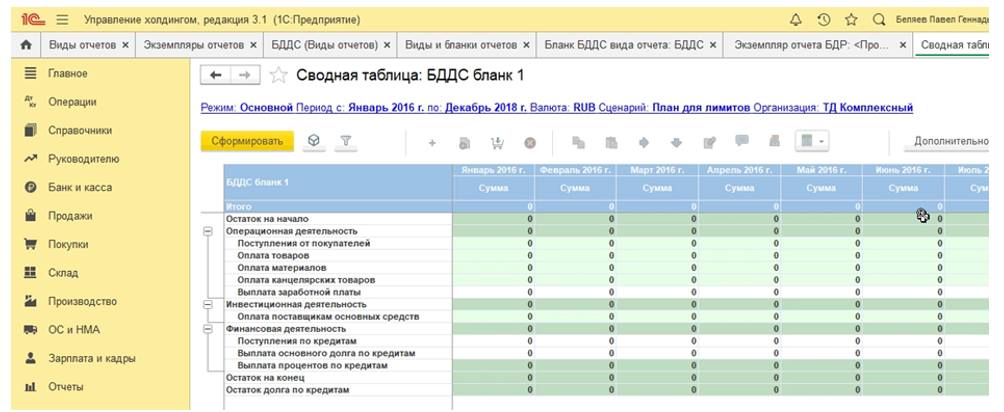Click the Январь 2016 г. period link

[386, 108]
